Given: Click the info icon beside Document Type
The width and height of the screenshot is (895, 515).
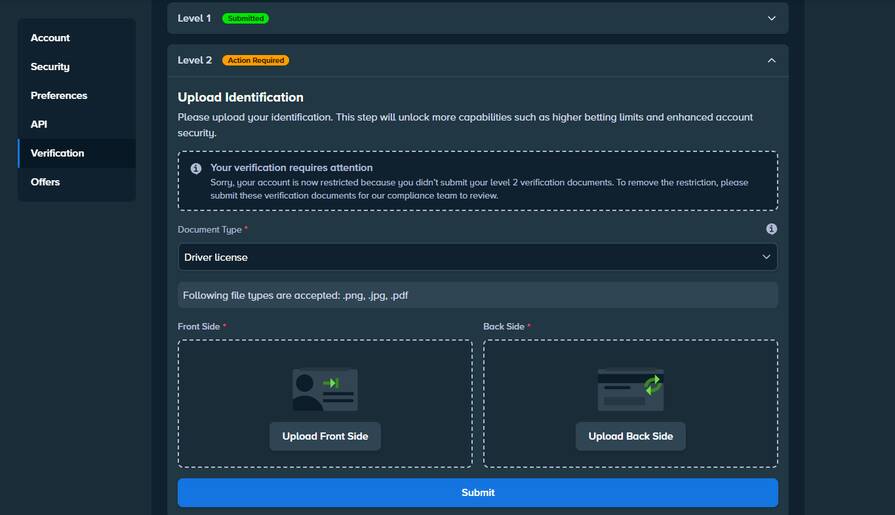Looking at the screenshot, I should [771, 229].
